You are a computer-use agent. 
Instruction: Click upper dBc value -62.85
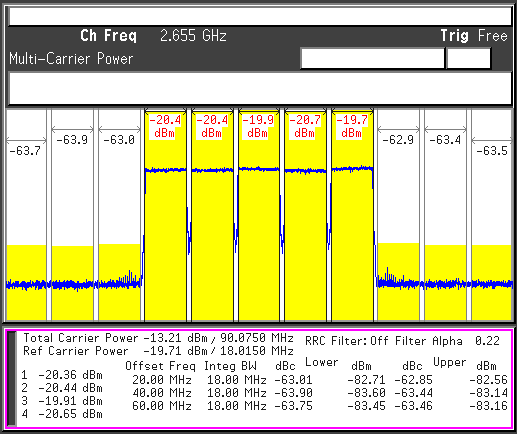[x=413, y=380]
